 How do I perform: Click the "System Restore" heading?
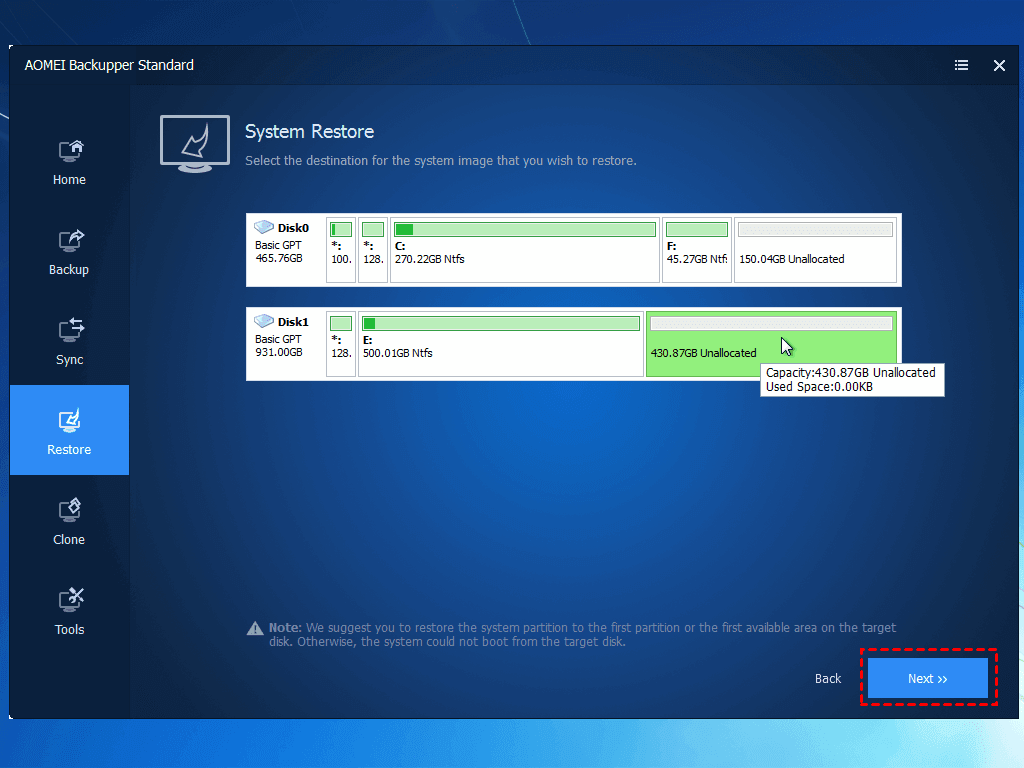click(310, 131)
